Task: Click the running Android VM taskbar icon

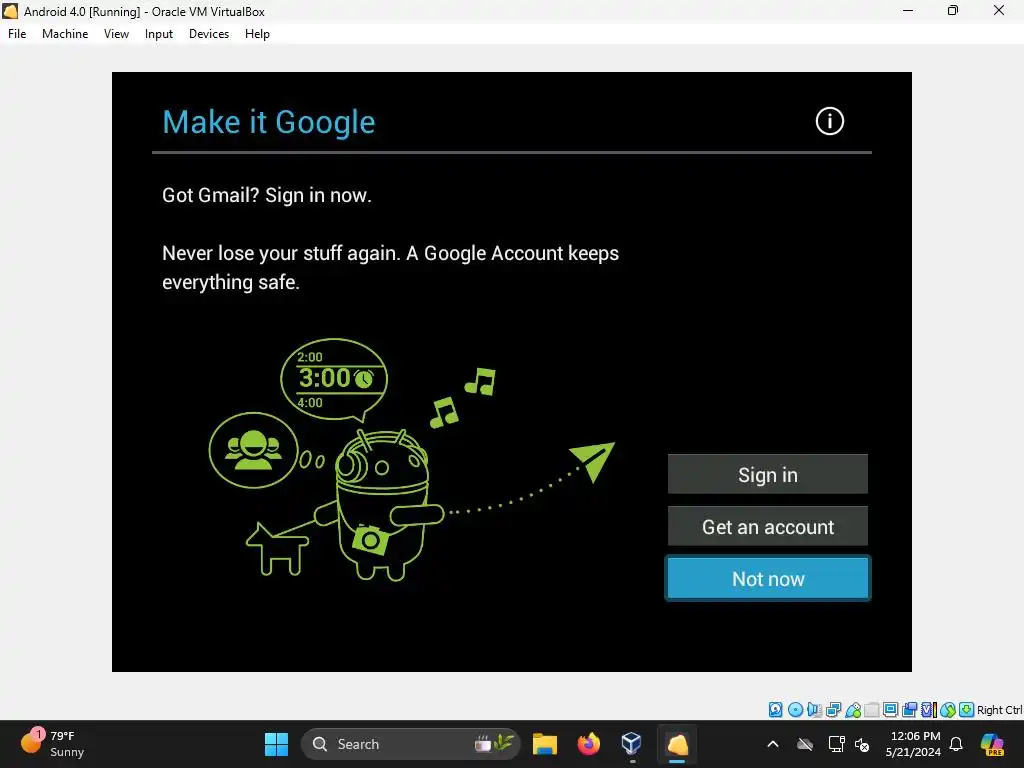Action: pyautogui.click(x=677, y=744)
